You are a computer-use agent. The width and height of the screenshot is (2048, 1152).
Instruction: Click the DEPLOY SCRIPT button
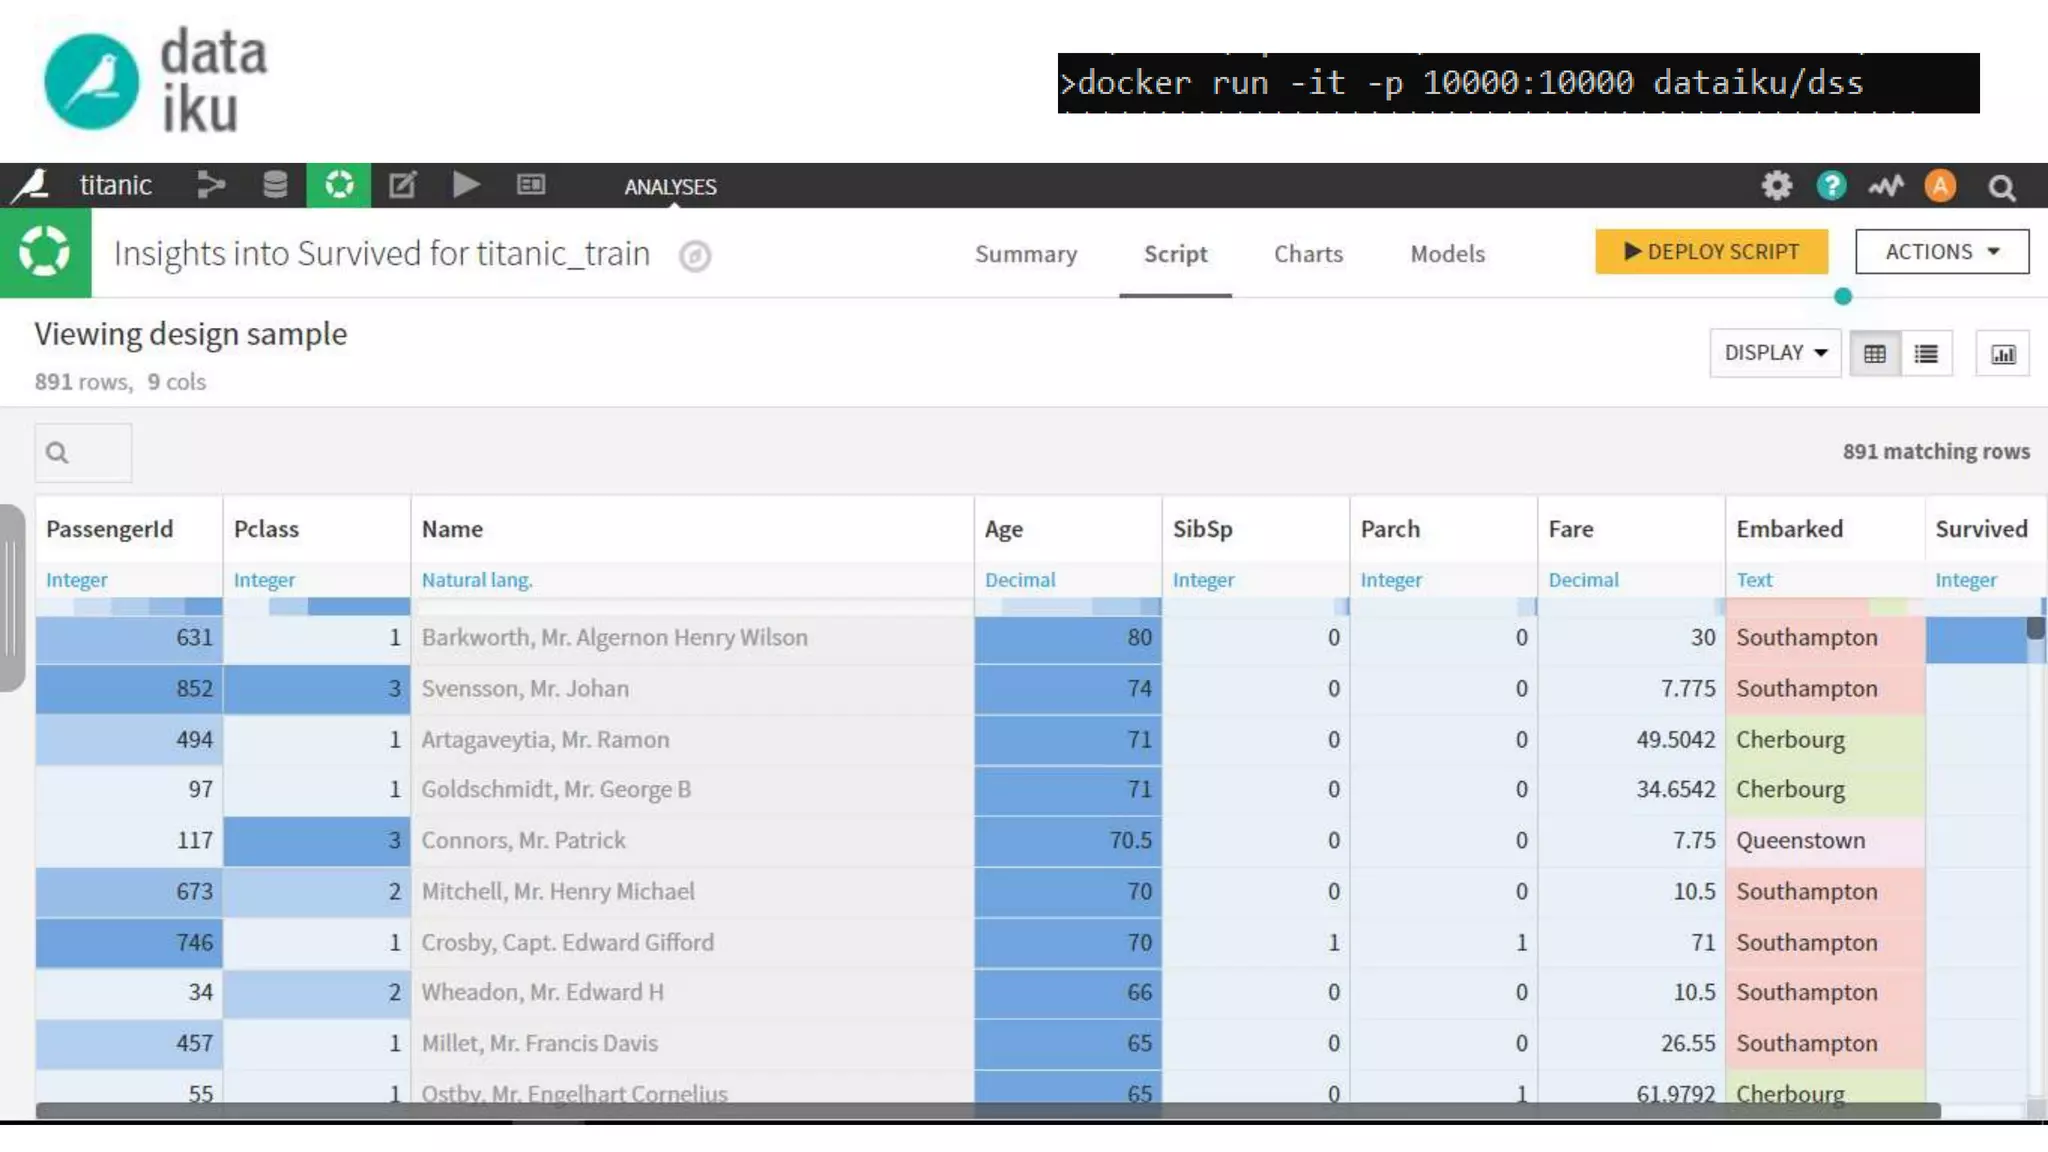1711,252
